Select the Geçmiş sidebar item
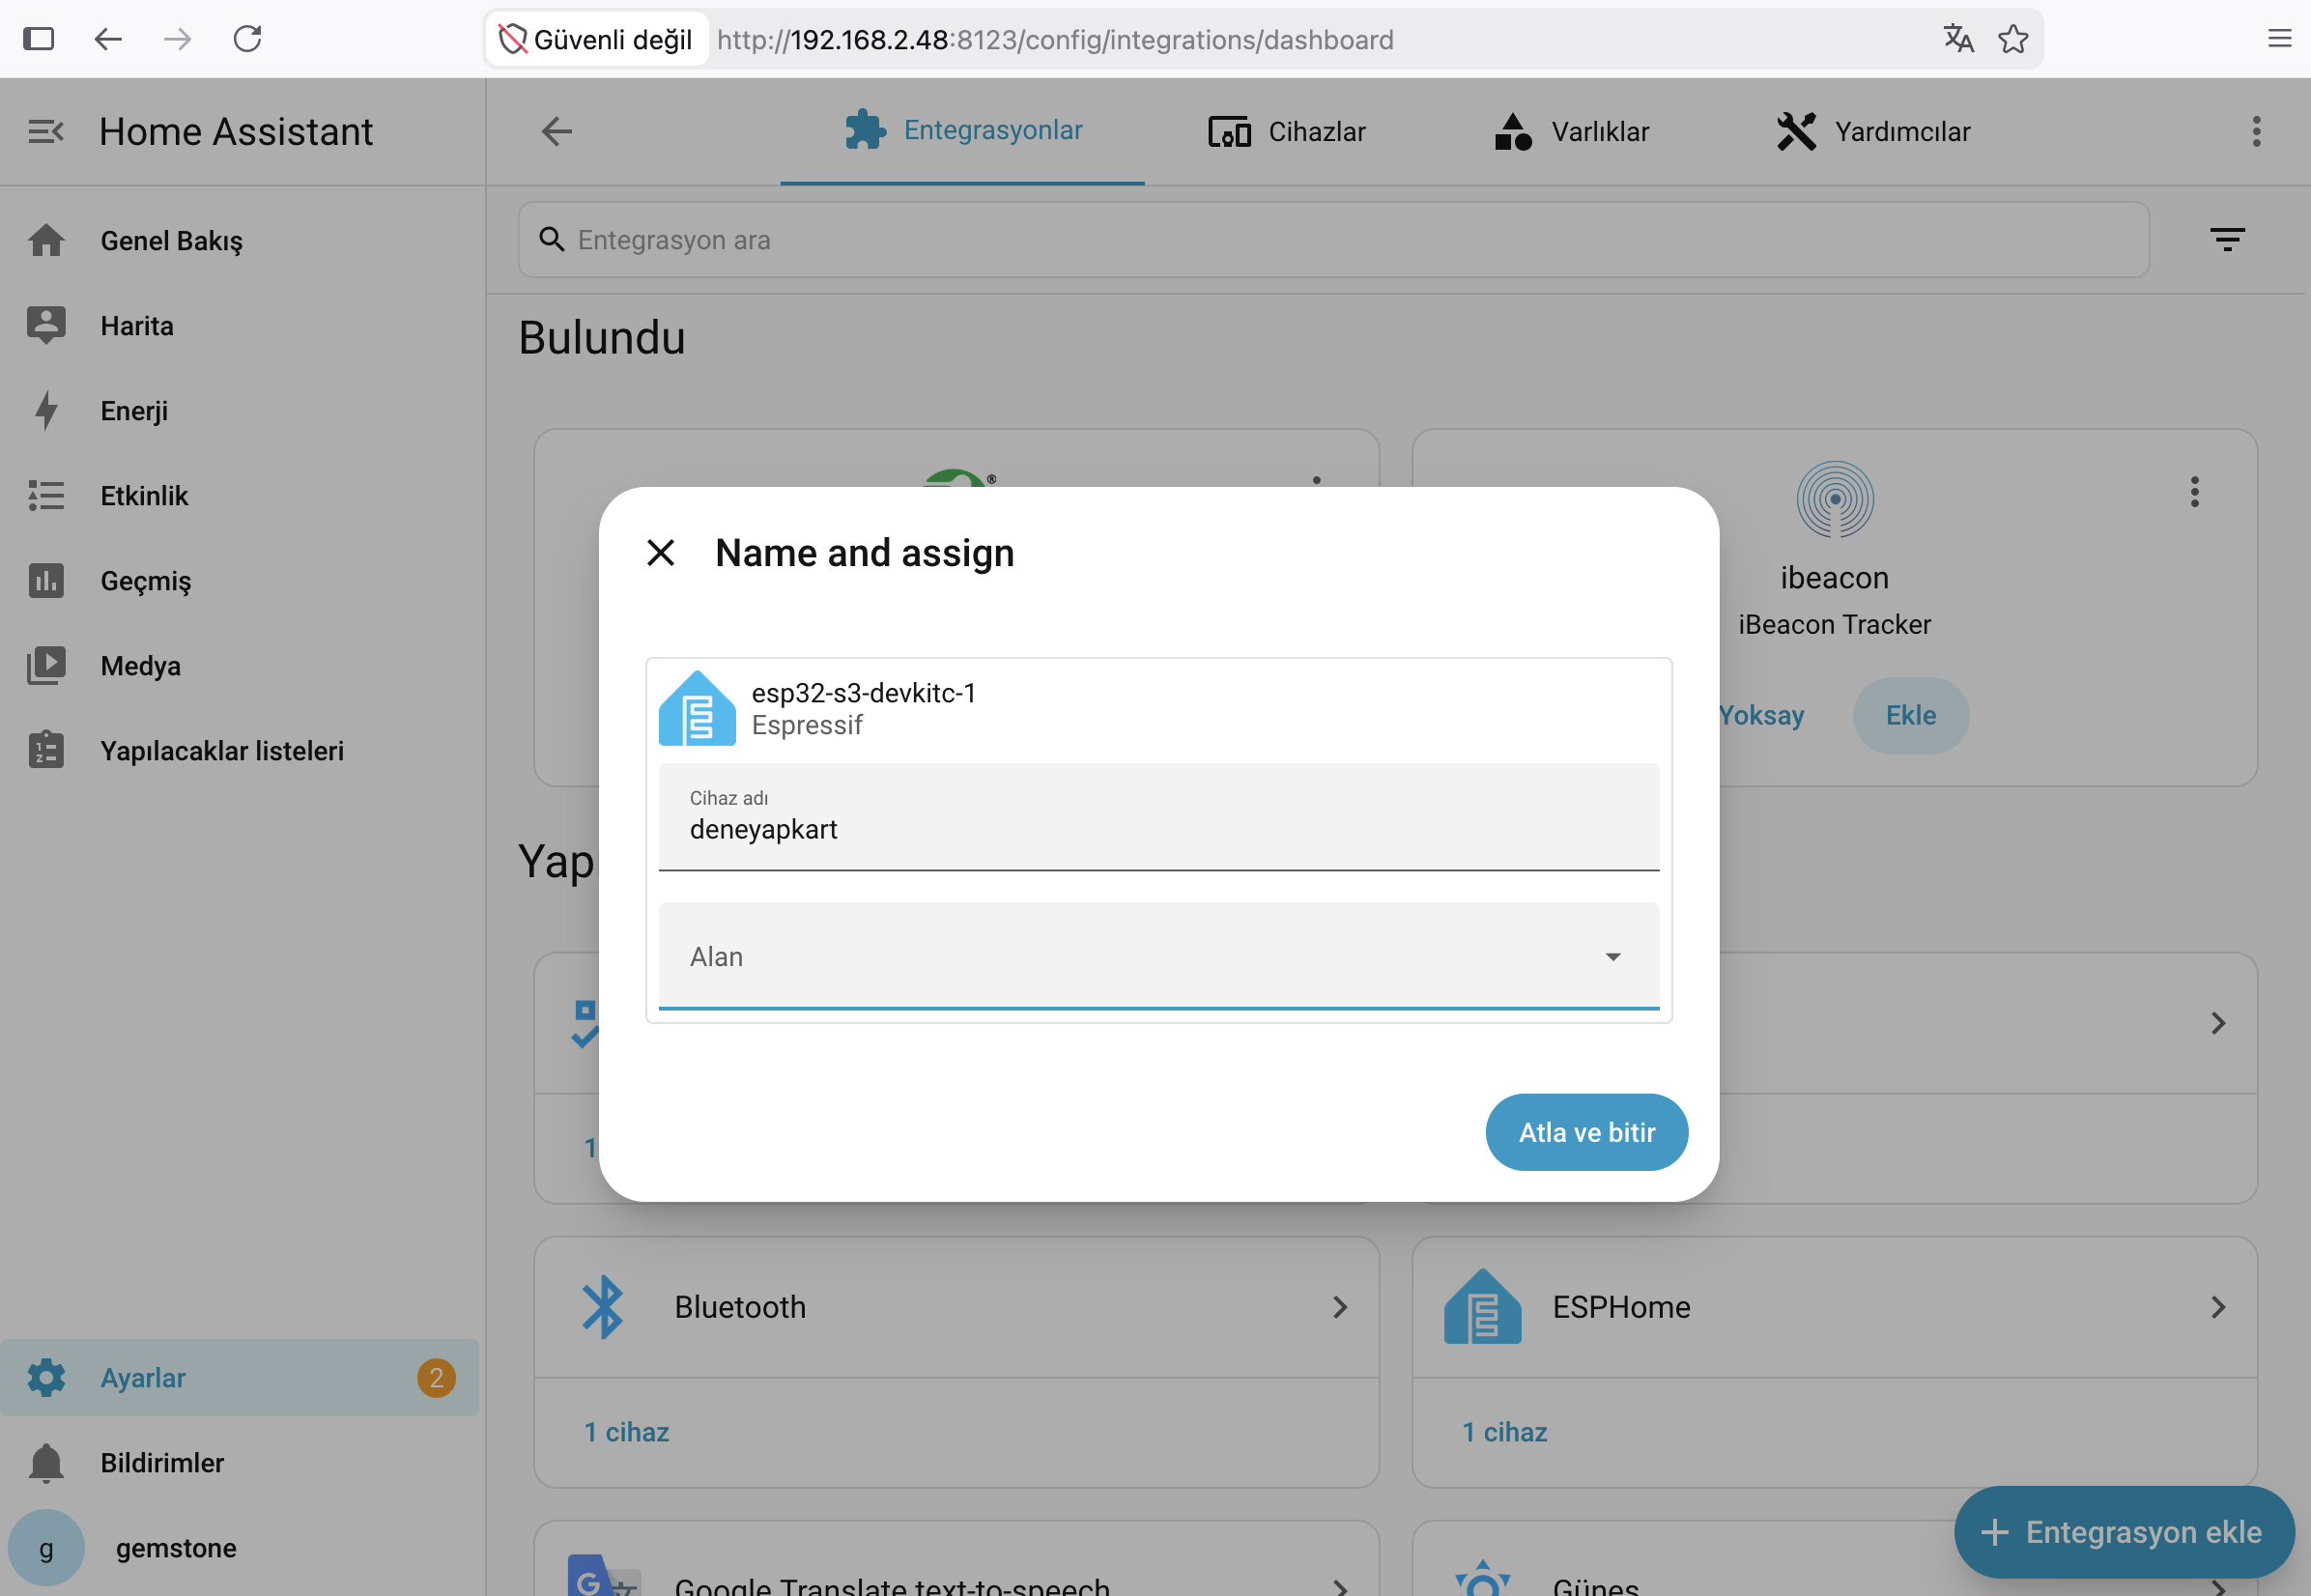Viewport: 2311px width, 1596px height. (240, 581)
